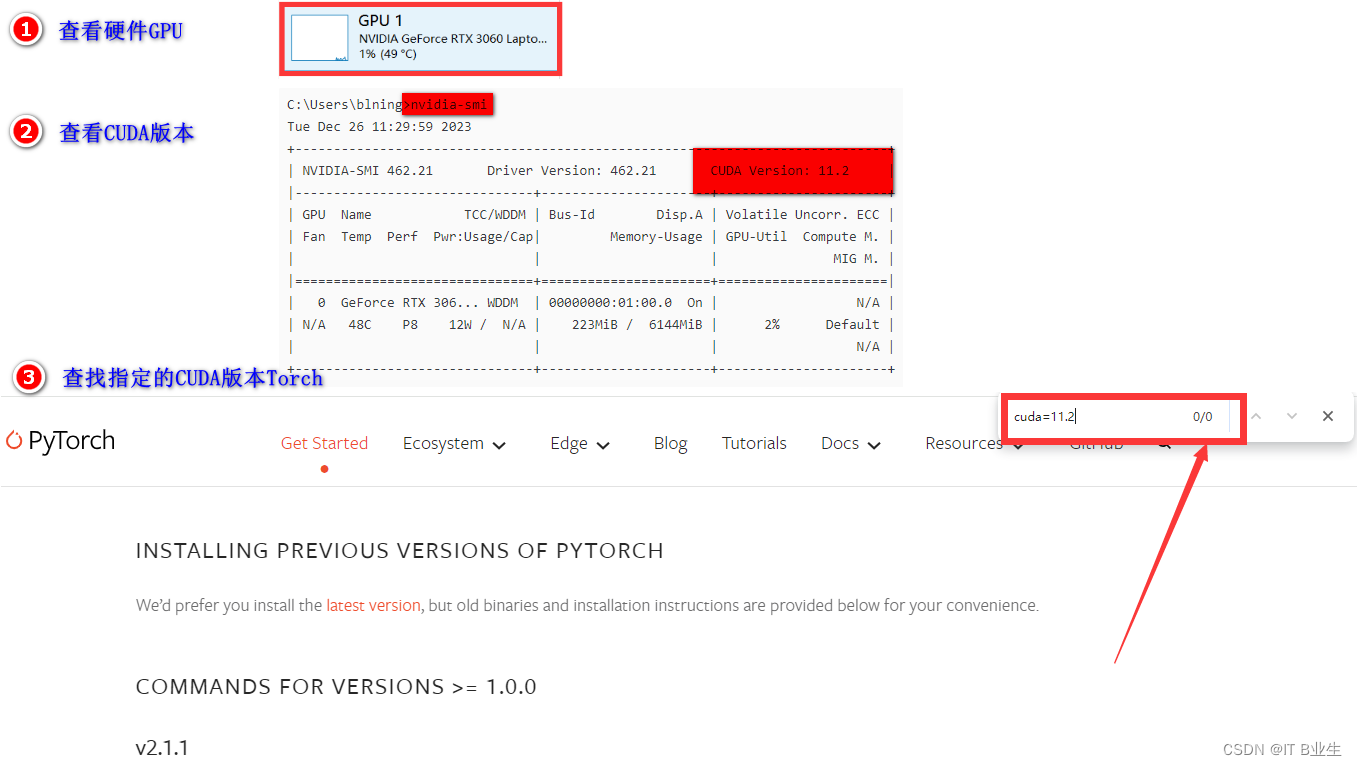Viewport: 1357px width, 765px height.
Task: Click the '00000000:01:00.0' bus ID value
Action: [610, 303]
